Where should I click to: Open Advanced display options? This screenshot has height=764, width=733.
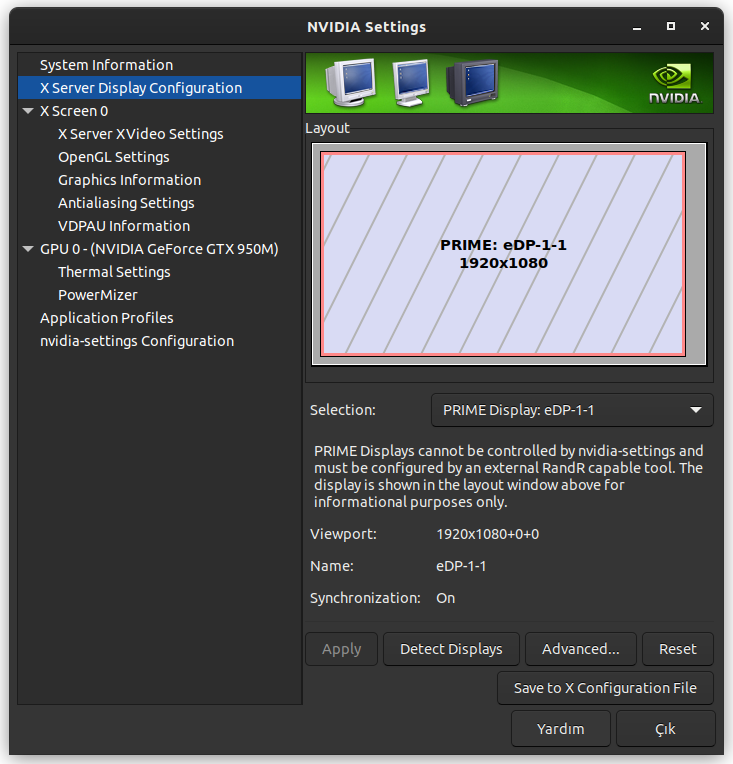point(581,649)
